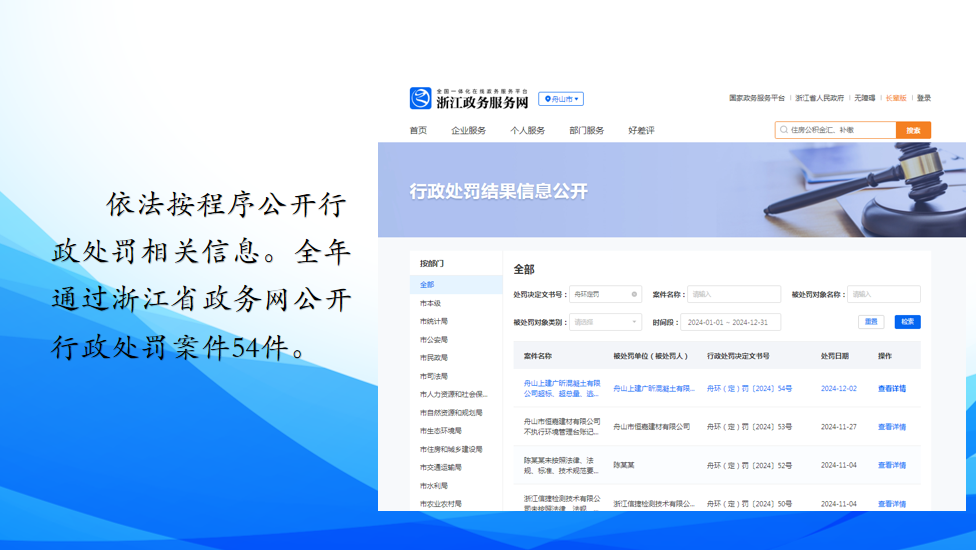The height and width of the screenshot is (550, 976).
Task: Open the 好差评 menu item
Action: tap(641, 130)
